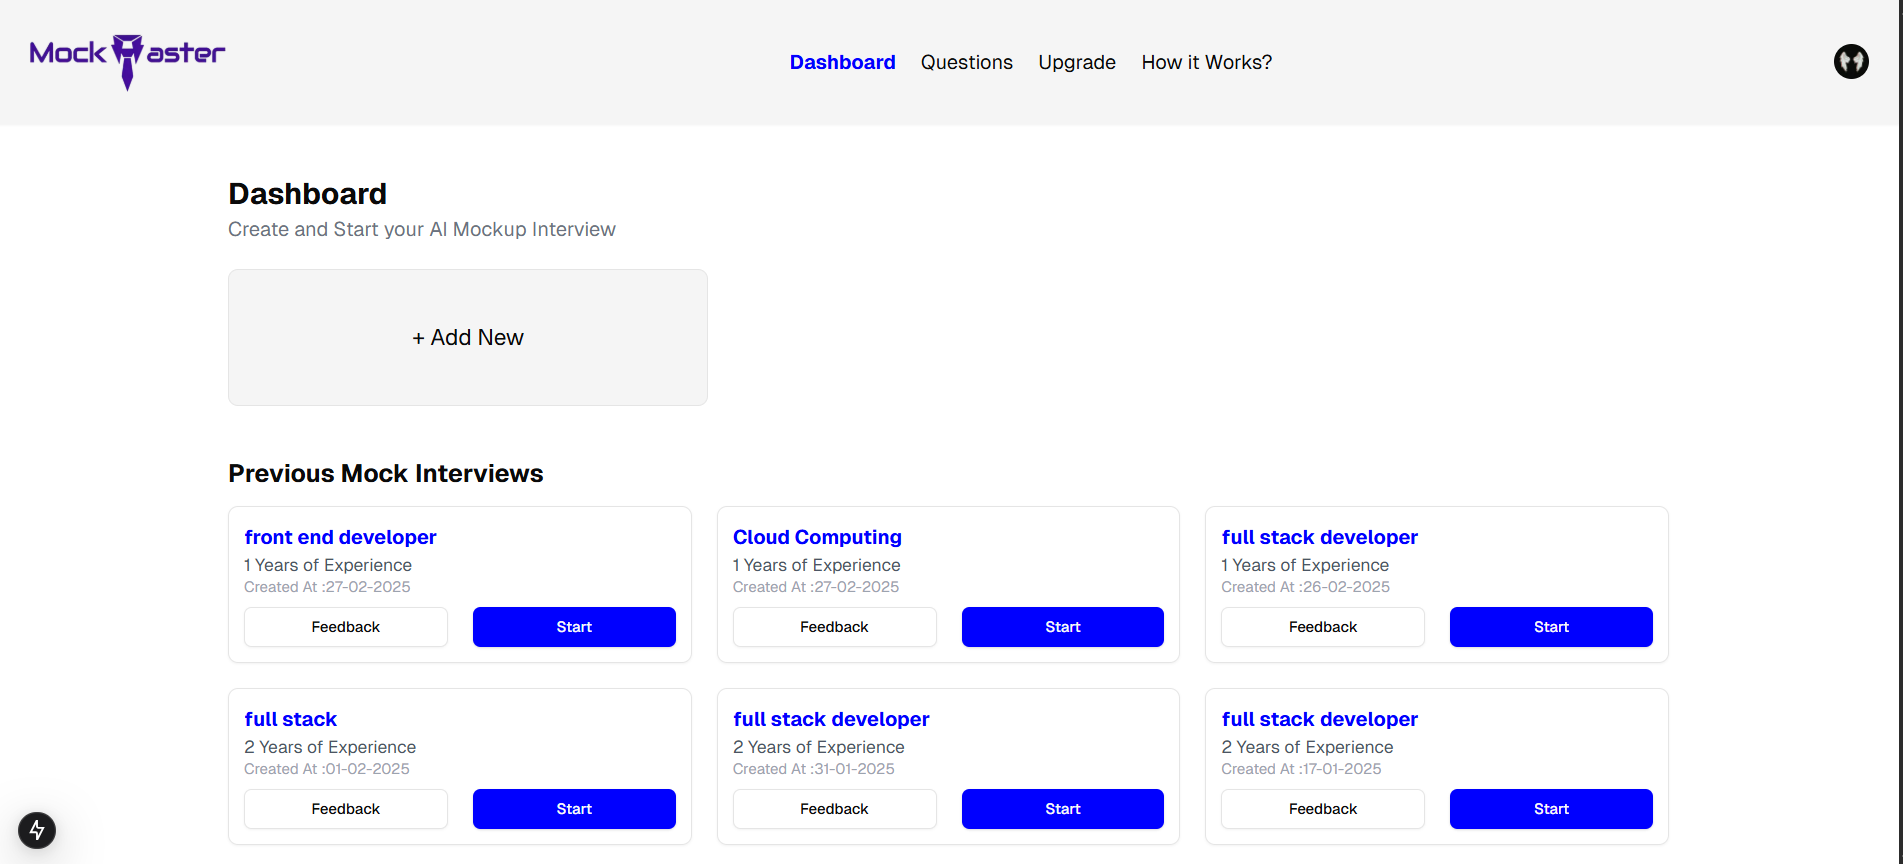This screenshot has height=864, width=1903.
Task: Open the Upgrade page
Action: tap(1076, 62)
